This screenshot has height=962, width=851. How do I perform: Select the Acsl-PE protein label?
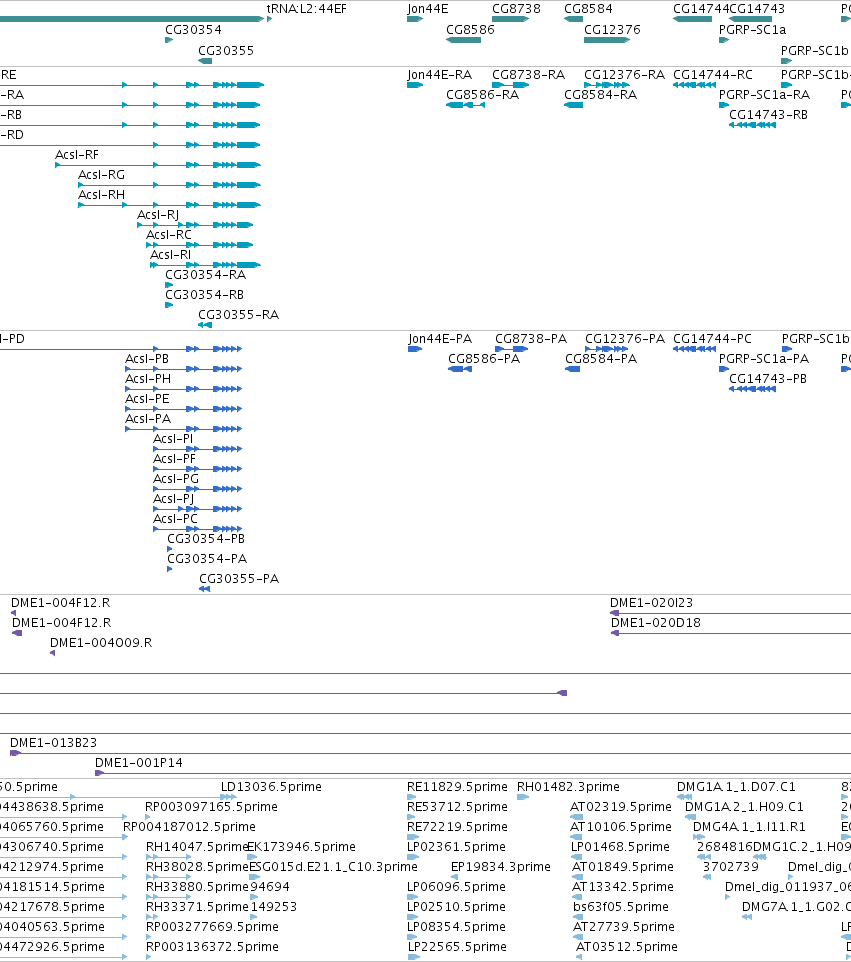147,399
